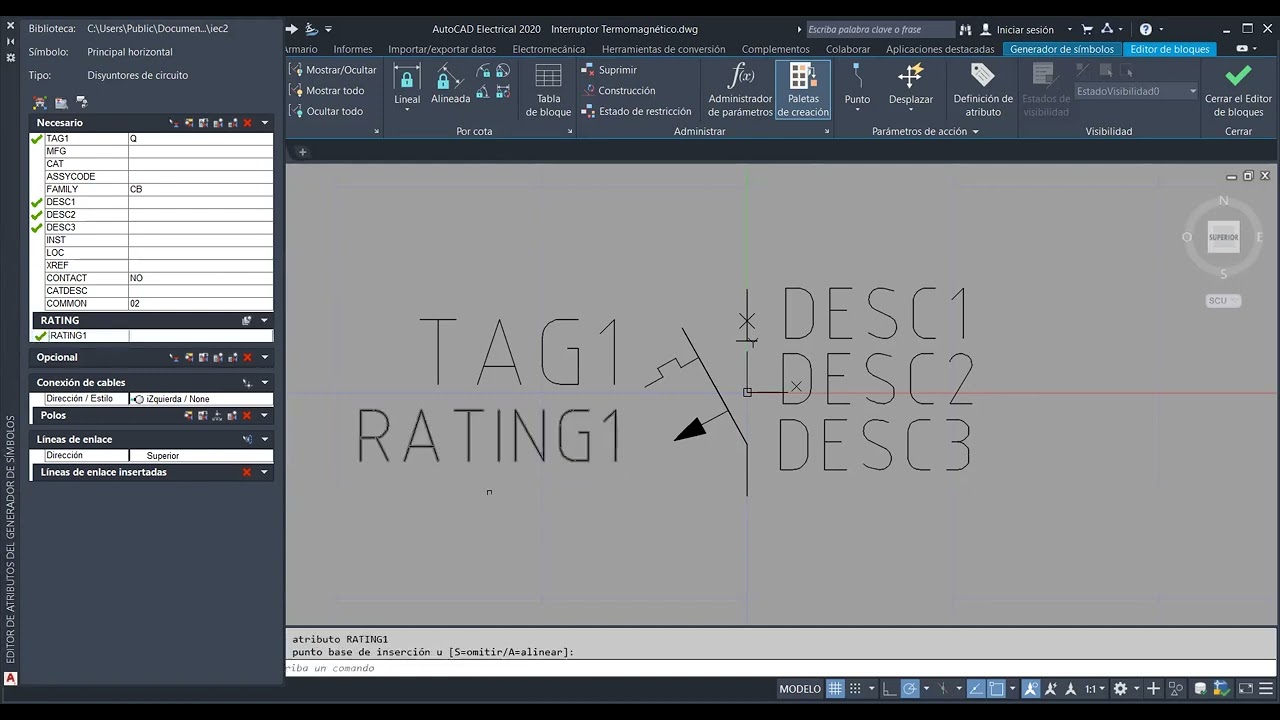1280x720 pixels.
Task: Open Herramientas de conversión tab
Action: click(x=664, y=49)
